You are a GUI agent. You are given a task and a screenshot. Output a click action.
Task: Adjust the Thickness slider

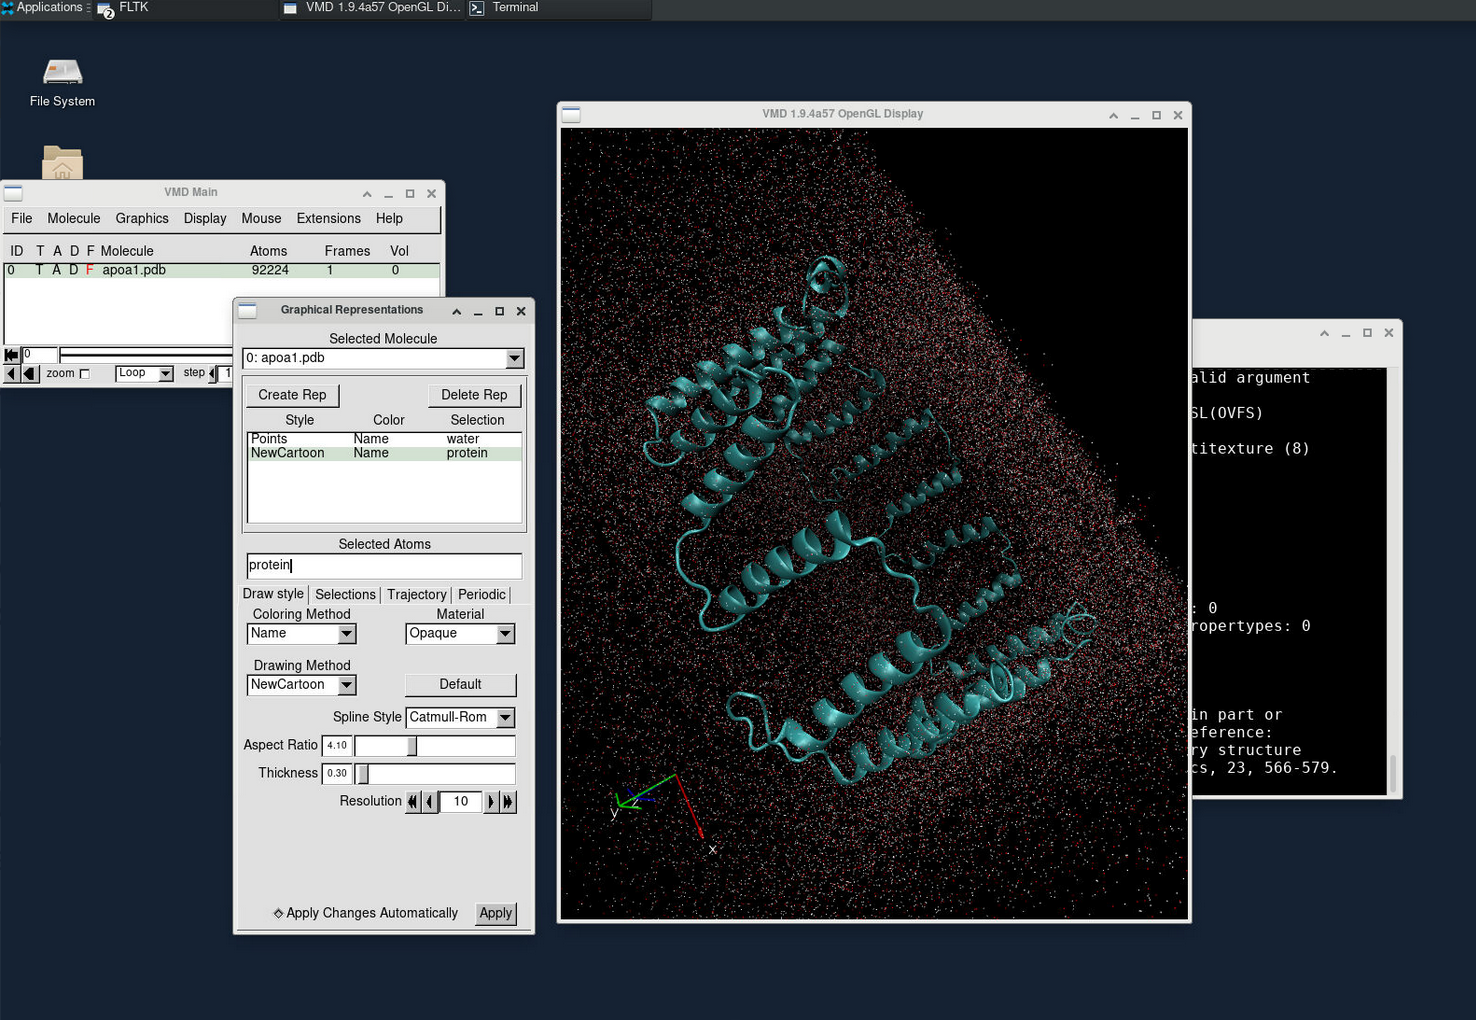435,774
